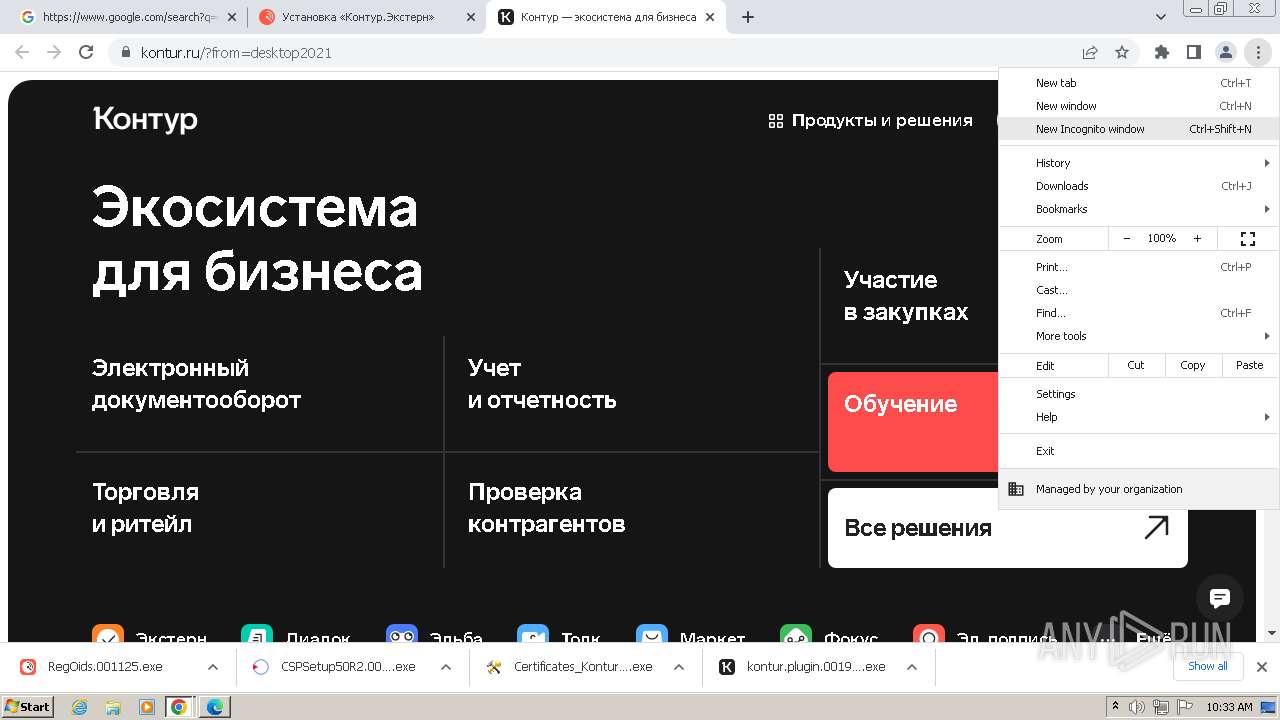Viewport: 1280px width, 720px height.
Task: Expand the More tools submenu
Action: [1138, 336]
